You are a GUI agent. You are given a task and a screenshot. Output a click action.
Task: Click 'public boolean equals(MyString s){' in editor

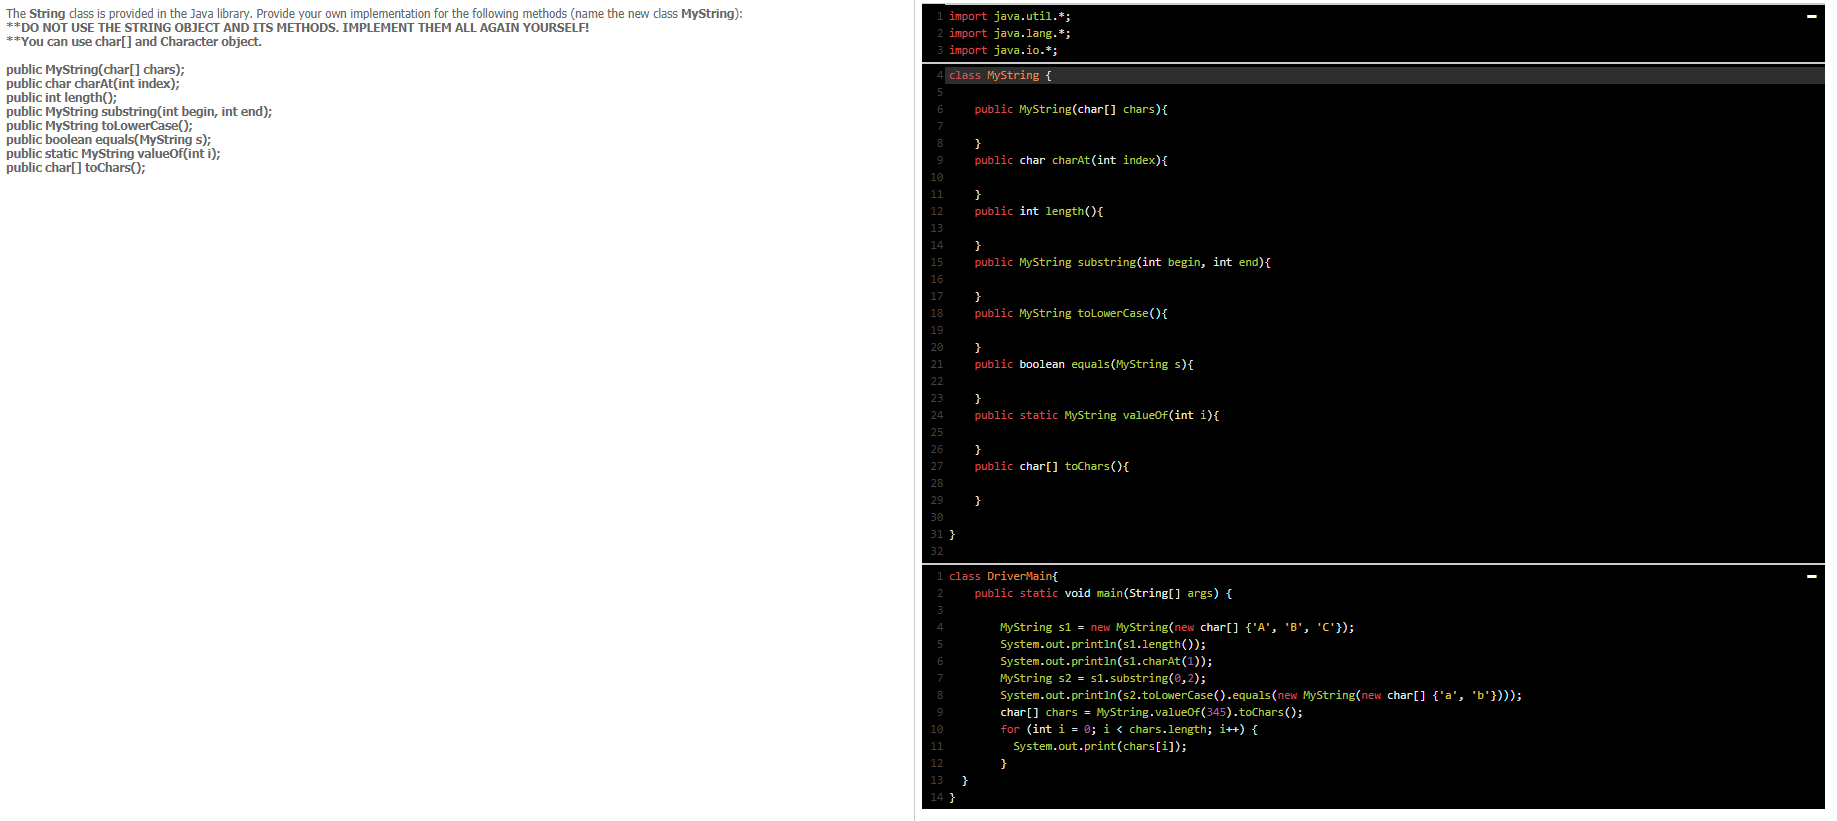pyautogui.click(x=1084, y=364)
